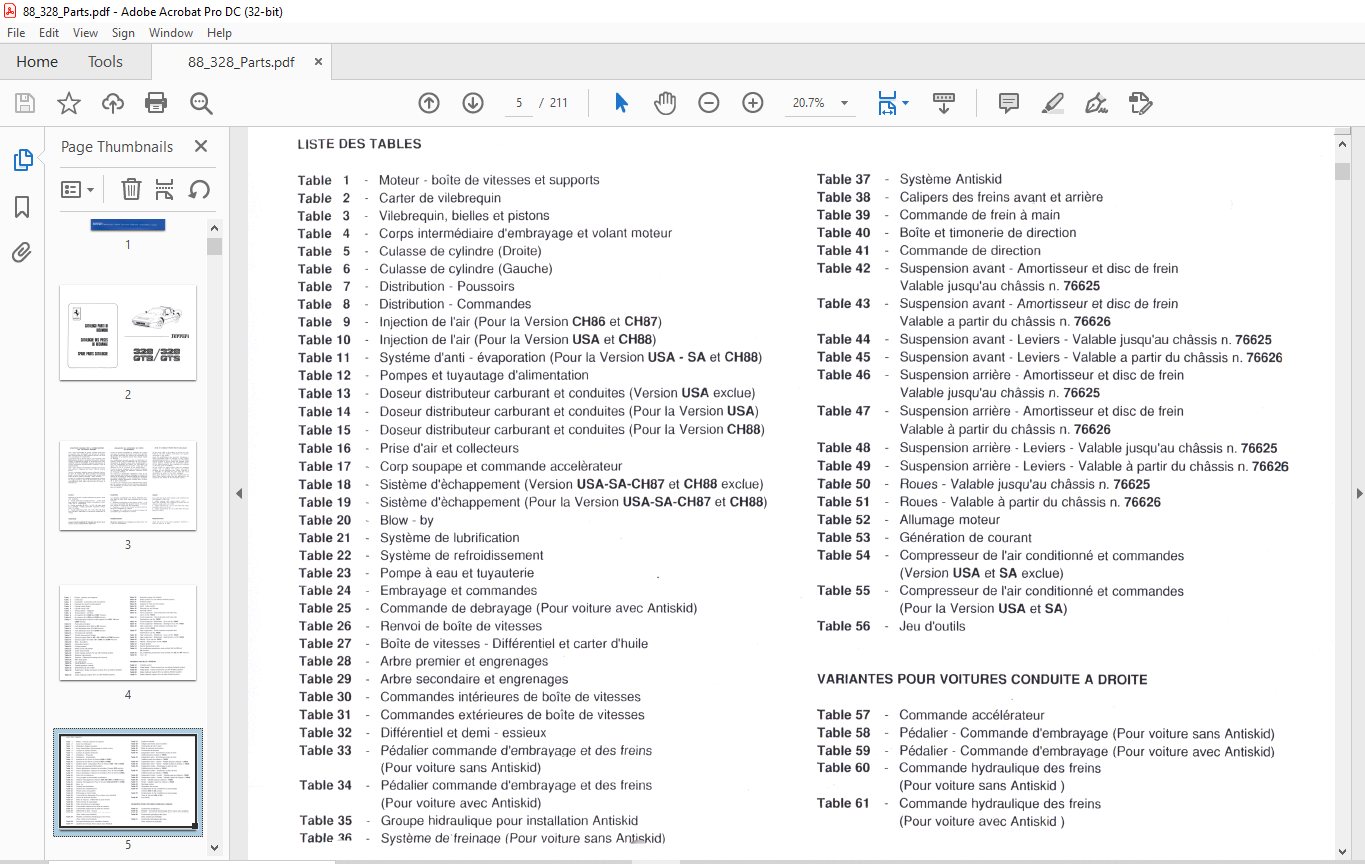This screenshot has width=1365, height=864.
Task: Save the file with the floppy disk icon
Action: (25, 103)
